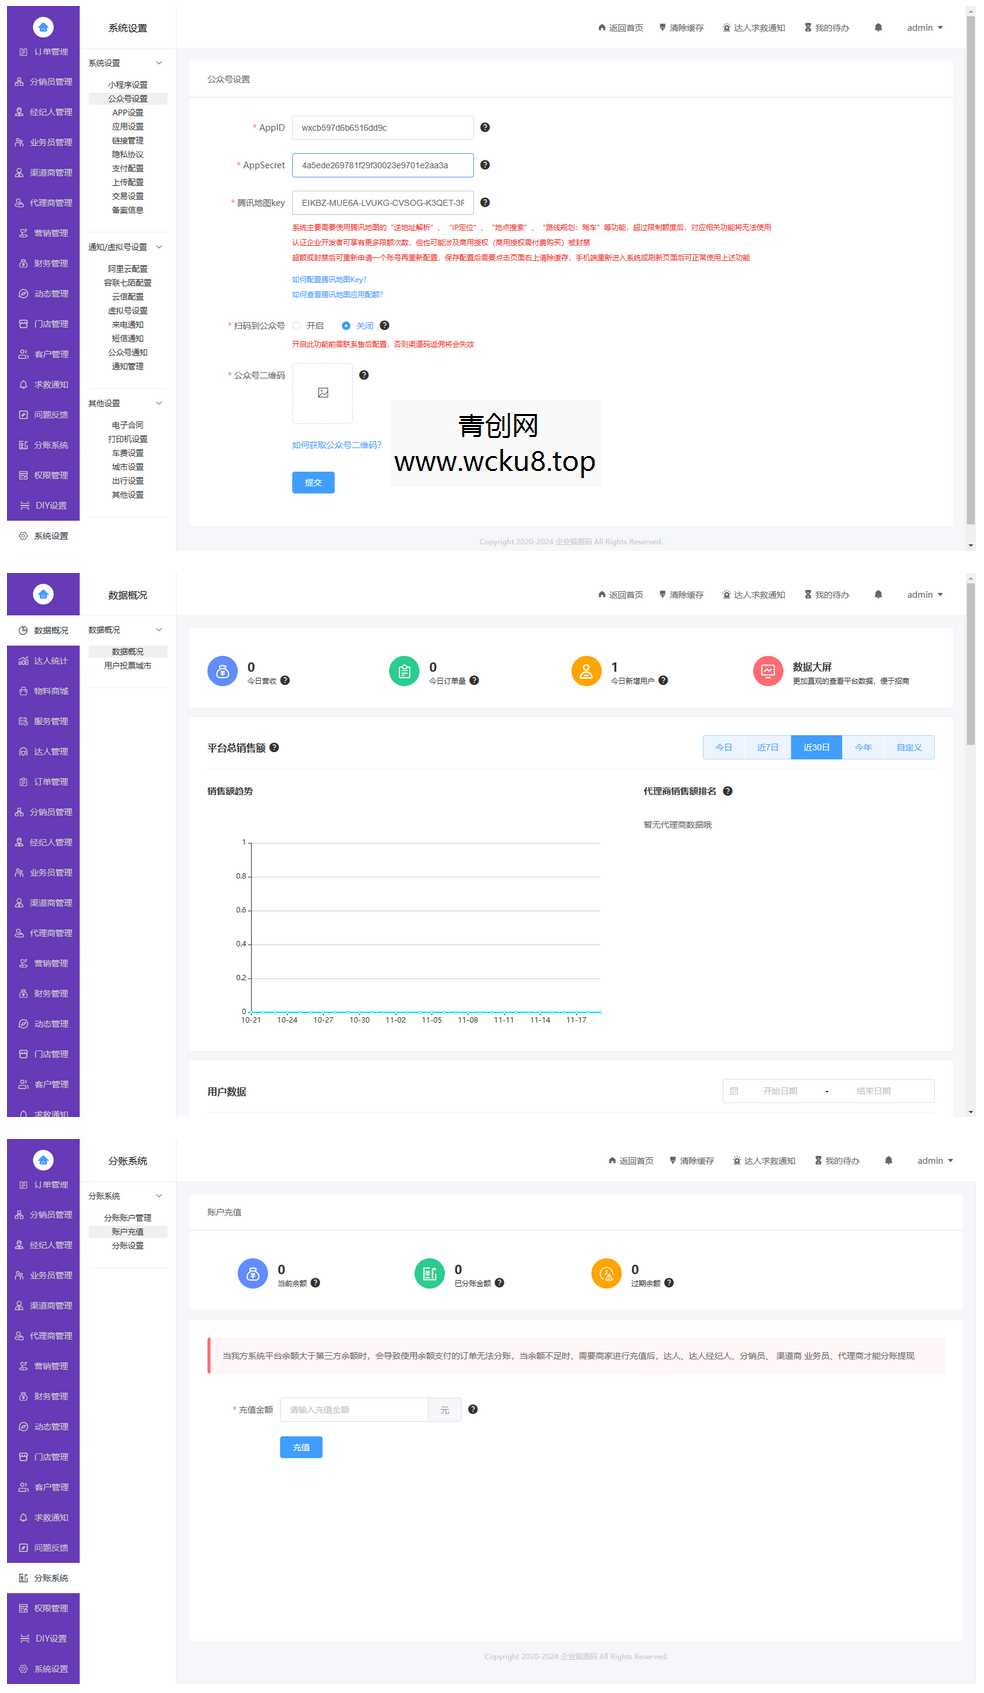Click help icon beside 今日新增用户 label
984x1693 pixels.
click(663, 681)
